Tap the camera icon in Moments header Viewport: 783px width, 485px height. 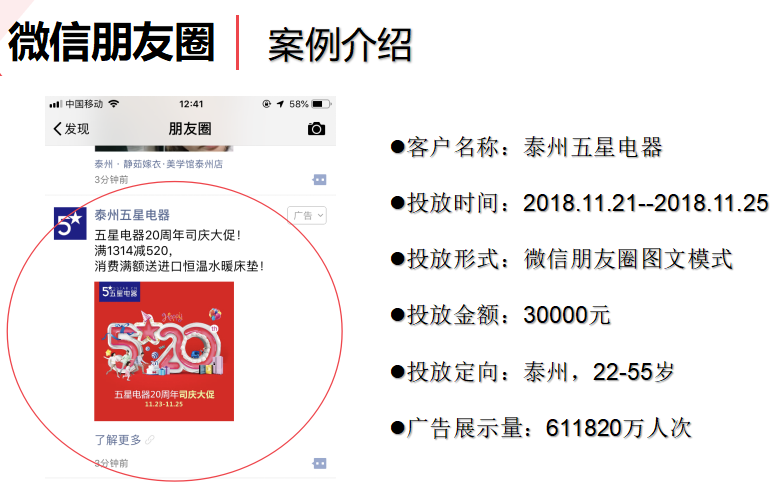pyautogui.click(x=316, y=129)
